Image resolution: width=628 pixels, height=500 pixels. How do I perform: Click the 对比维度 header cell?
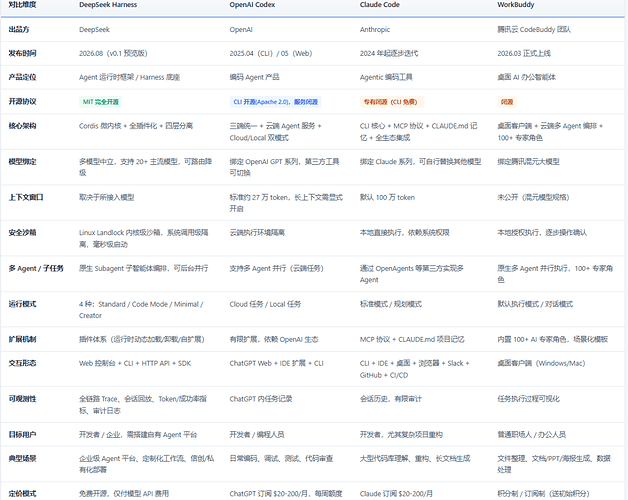[22, 5]
